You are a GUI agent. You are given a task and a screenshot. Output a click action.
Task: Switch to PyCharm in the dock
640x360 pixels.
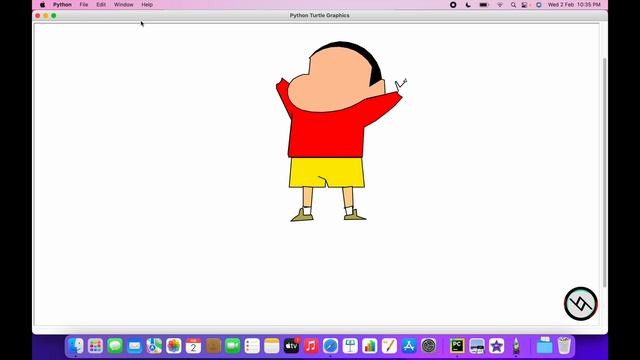tap(457, 346)
